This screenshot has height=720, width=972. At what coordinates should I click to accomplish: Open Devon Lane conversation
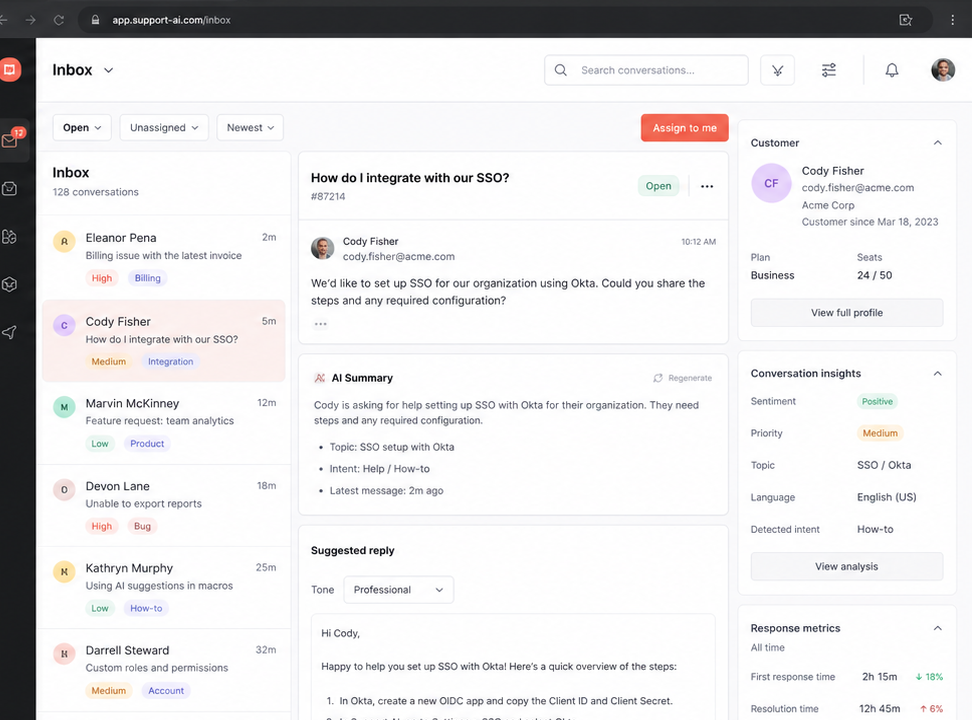(164, 505)
